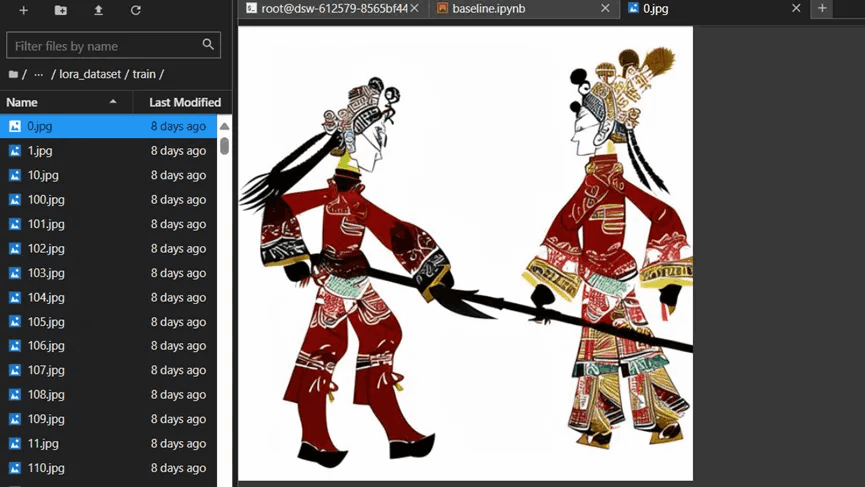The width and height of the screenshot is (865, 487).
Task: Open a new tab with the plus button
Action: tap(822, 8)
